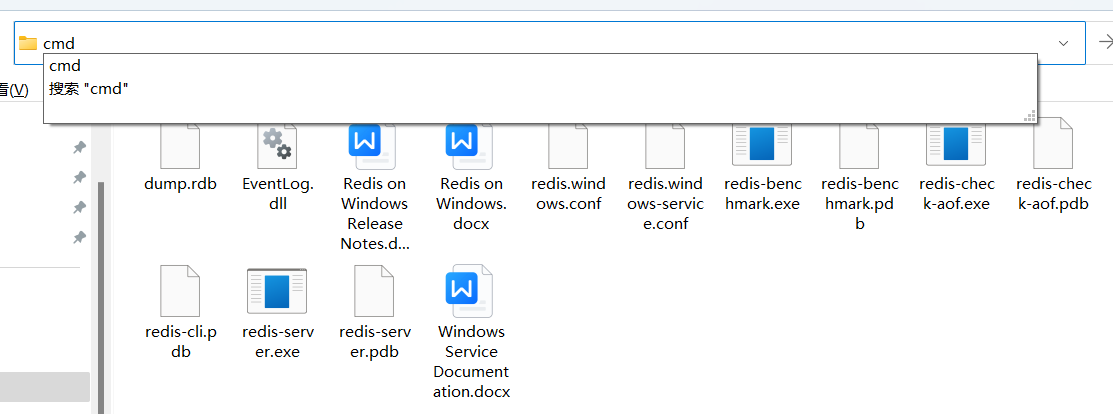
Task: Click the folder icon in the address bar
Action: pyautogui.click(x=28, y=43)
